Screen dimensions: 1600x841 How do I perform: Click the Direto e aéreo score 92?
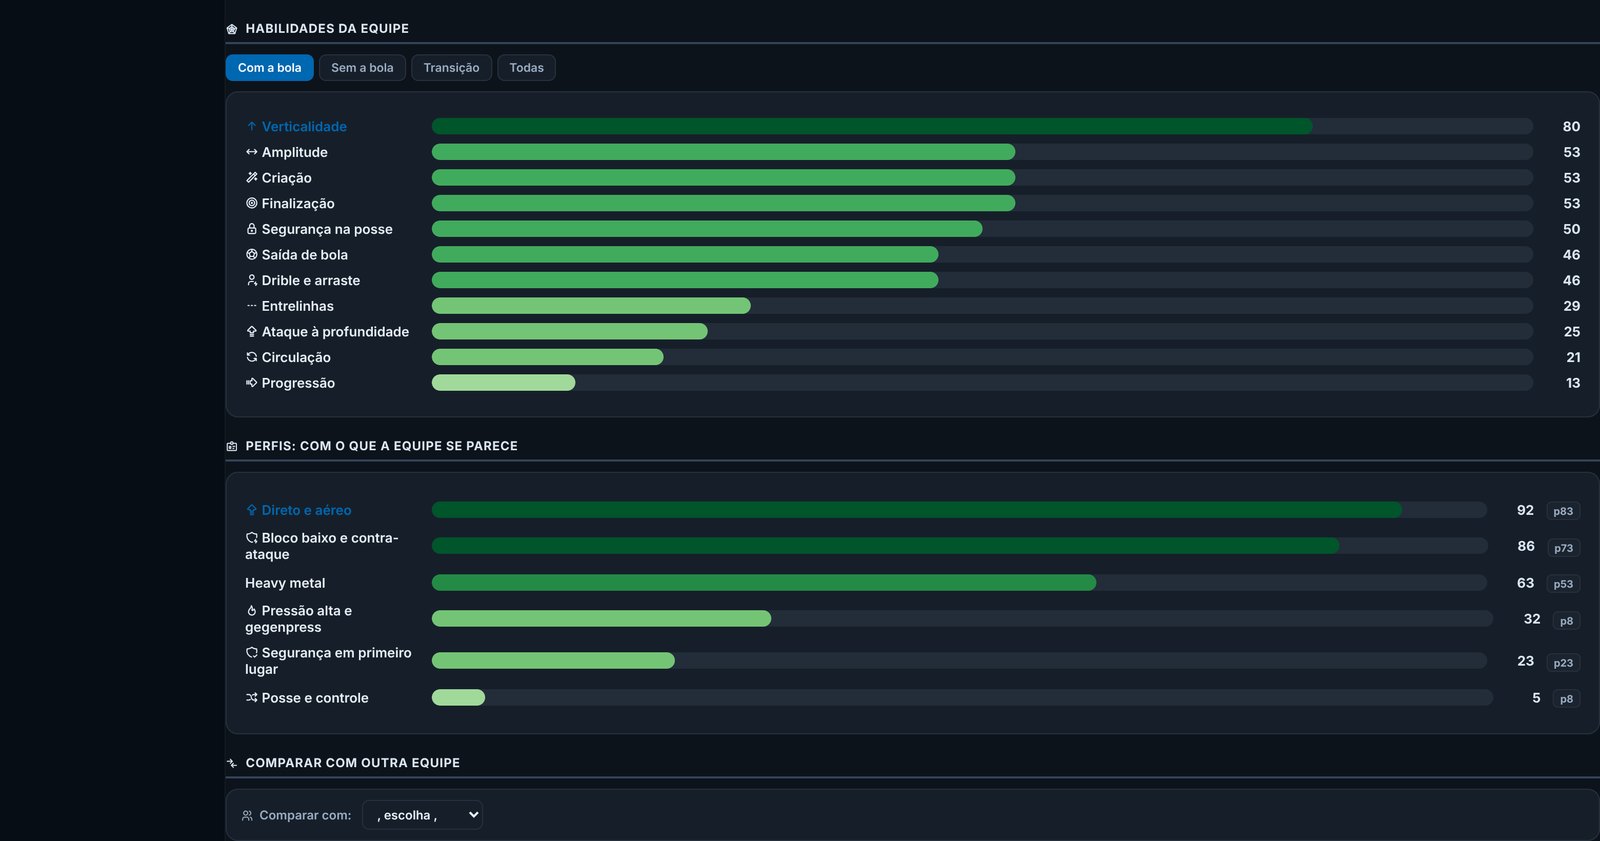click(x=1525, y=510)
